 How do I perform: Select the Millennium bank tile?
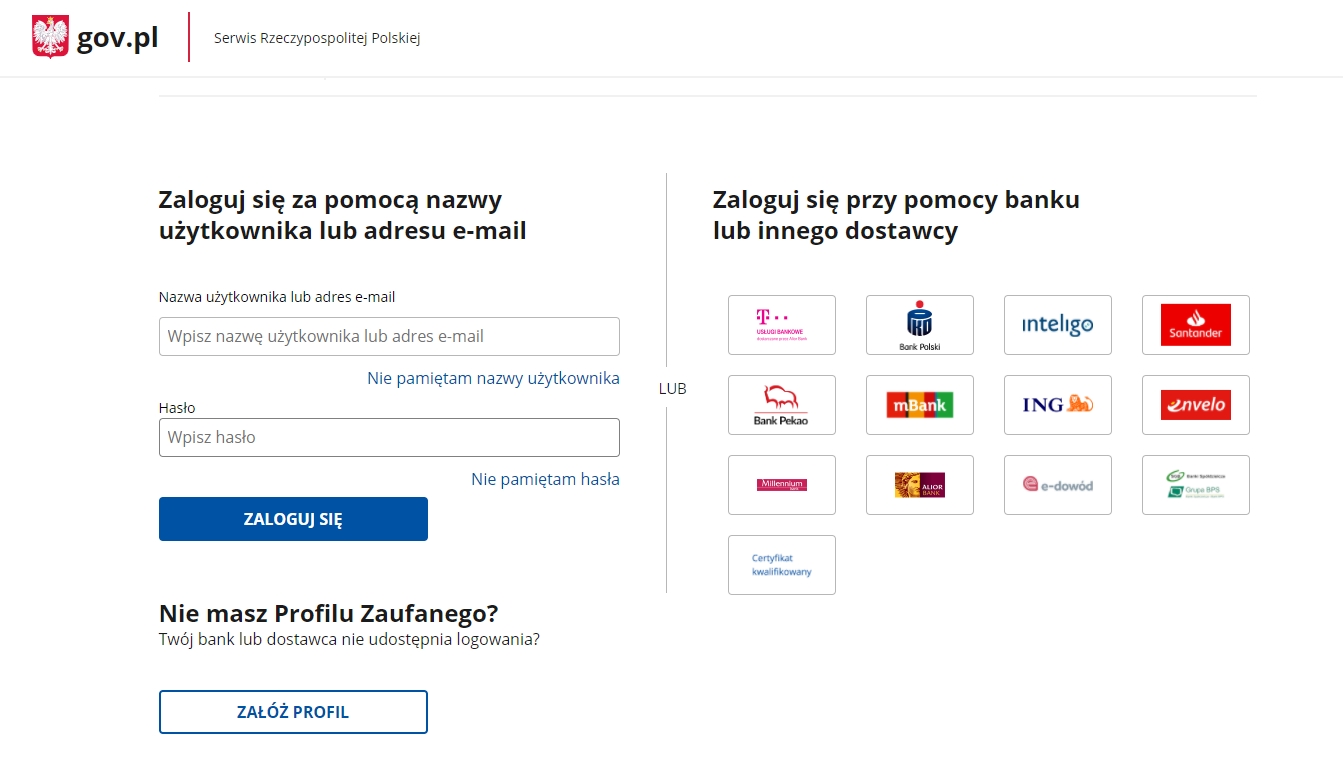[x=781, y=485]
